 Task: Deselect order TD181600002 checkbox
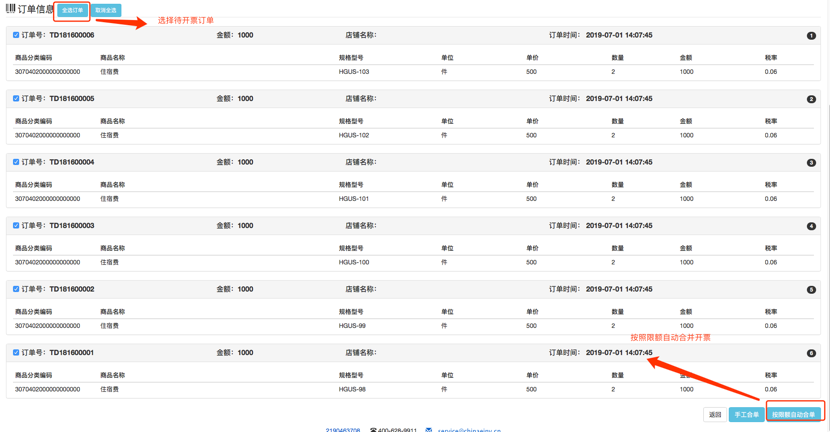(x=16, y=289)
